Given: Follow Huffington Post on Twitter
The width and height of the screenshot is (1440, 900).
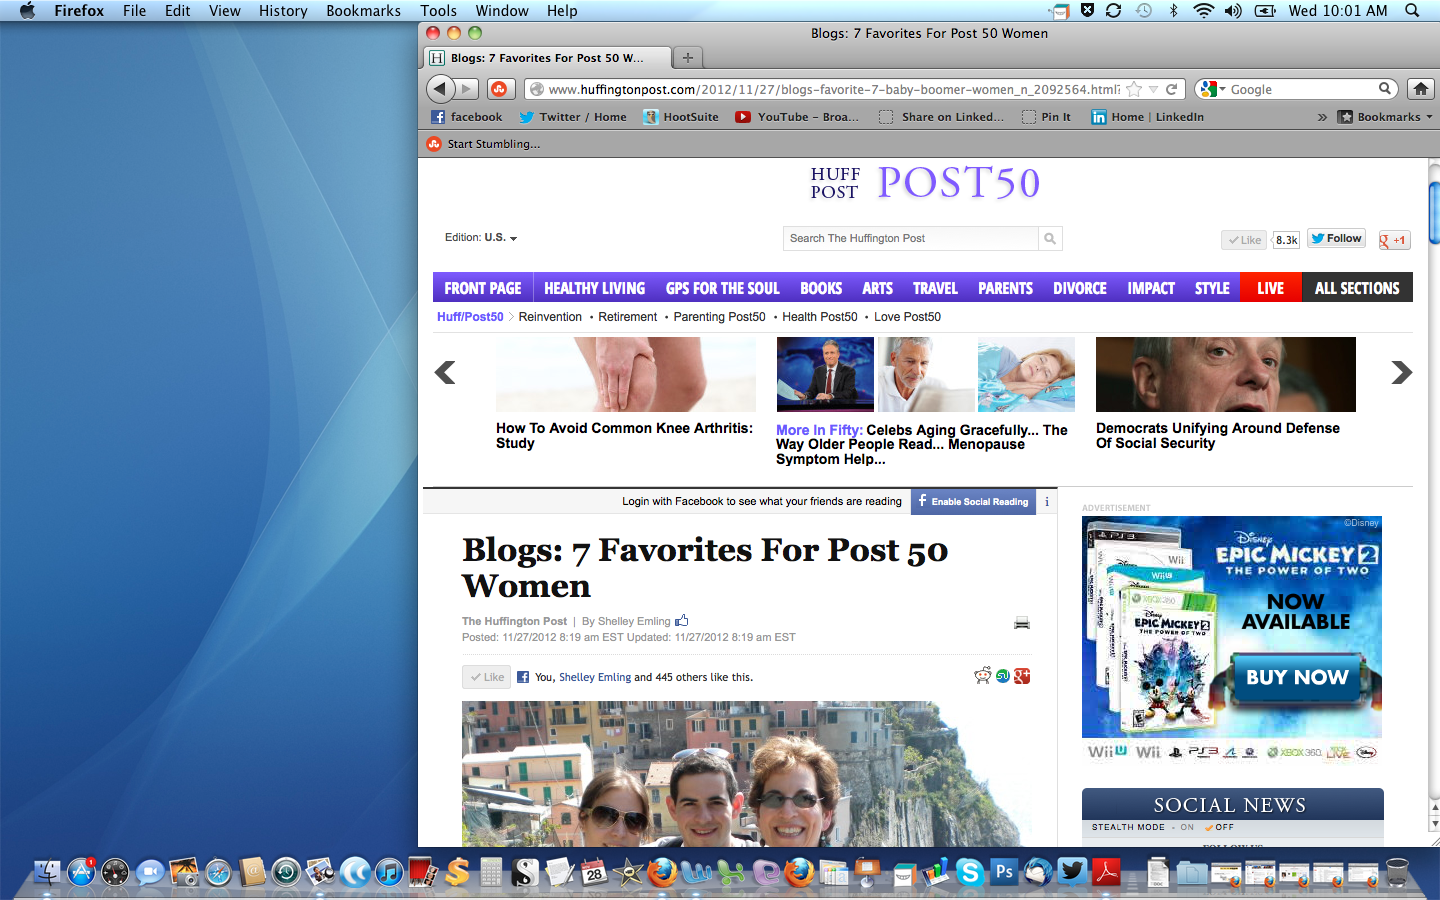Looking at the screenshot, I should click(x=1336, y=239).
